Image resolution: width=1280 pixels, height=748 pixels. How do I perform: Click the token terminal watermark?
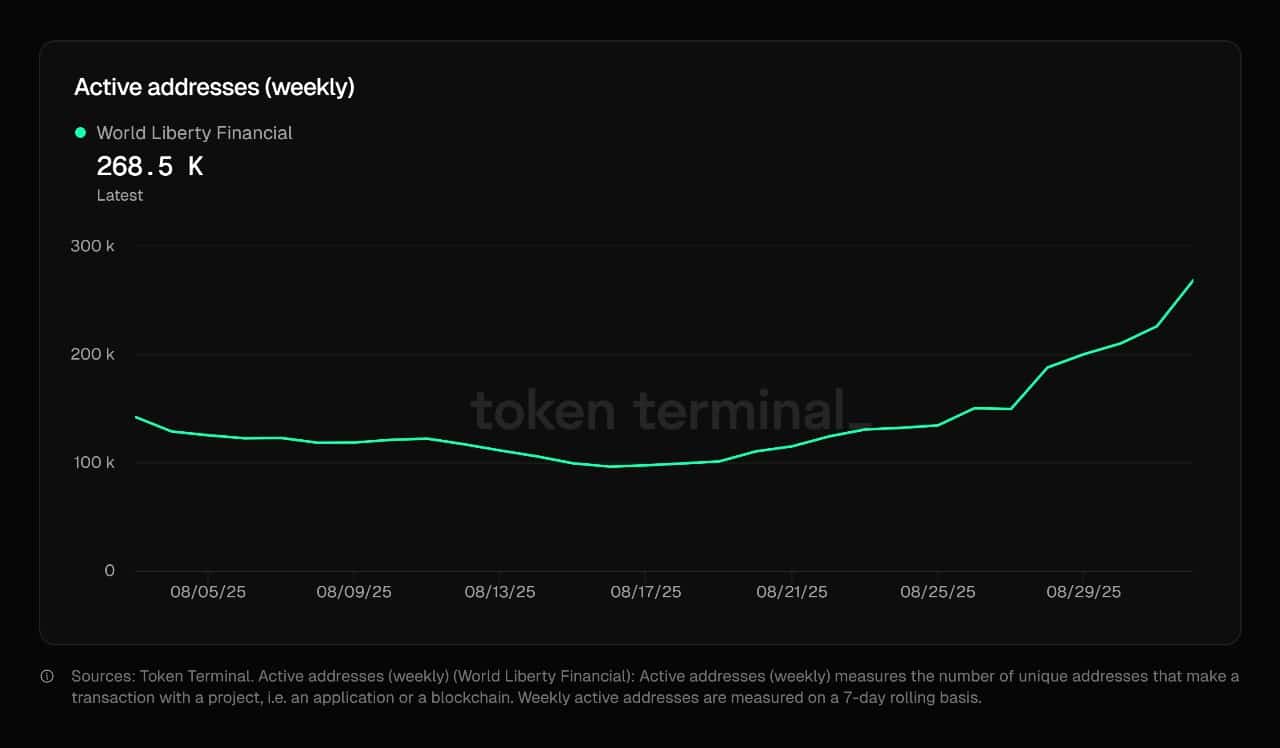[x=670, y=410]
